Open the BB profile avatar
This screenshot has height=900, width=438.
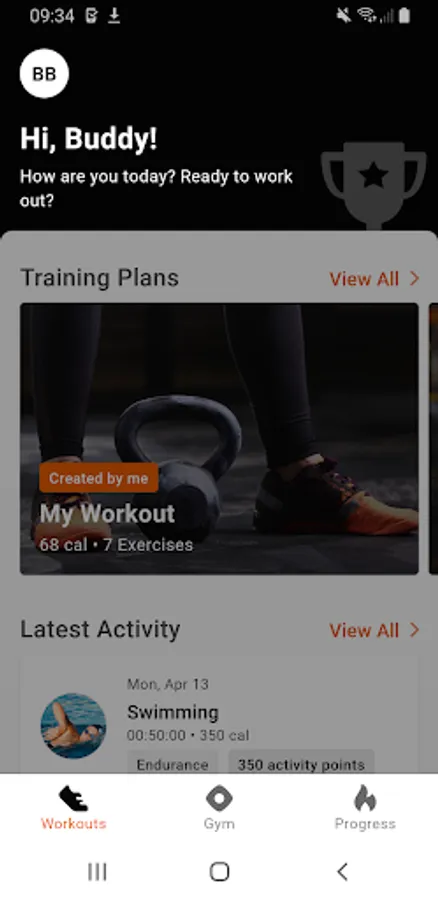click(x=44, y=73)
